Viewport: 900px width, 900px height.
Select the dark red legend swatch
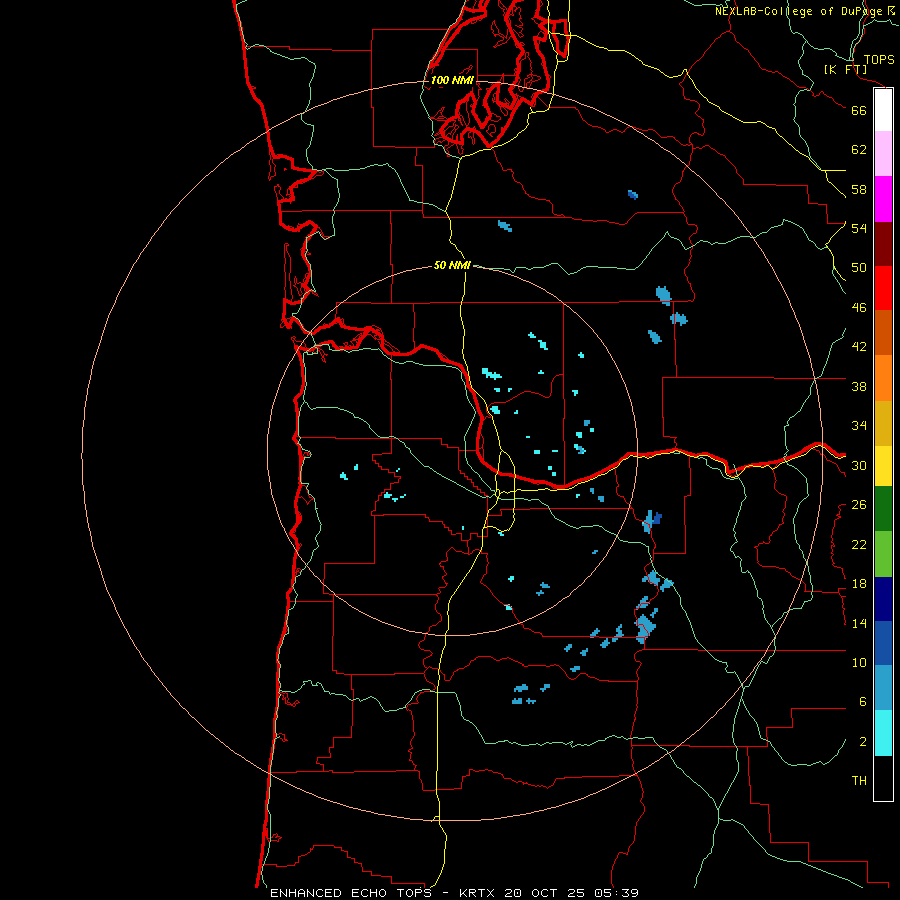883,243
